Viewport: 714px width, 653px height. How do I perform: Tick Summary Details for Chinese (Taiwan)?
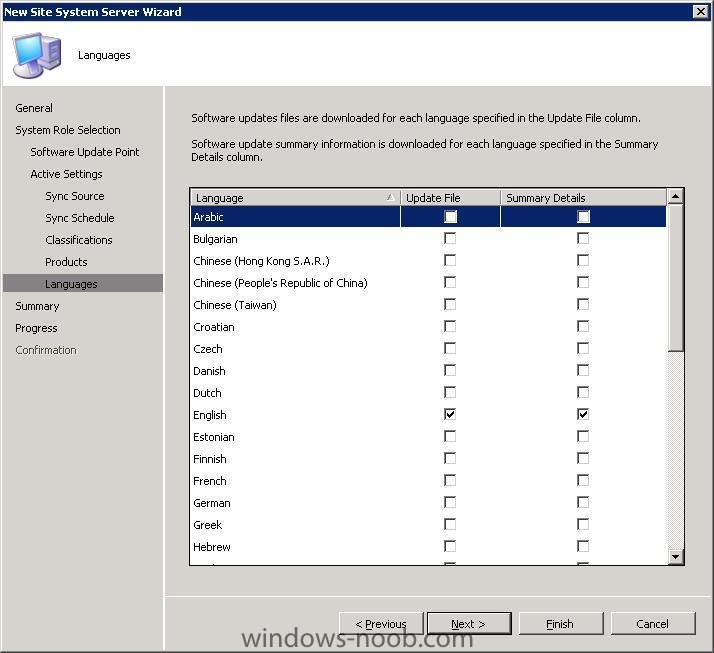(x=583, y=304)
